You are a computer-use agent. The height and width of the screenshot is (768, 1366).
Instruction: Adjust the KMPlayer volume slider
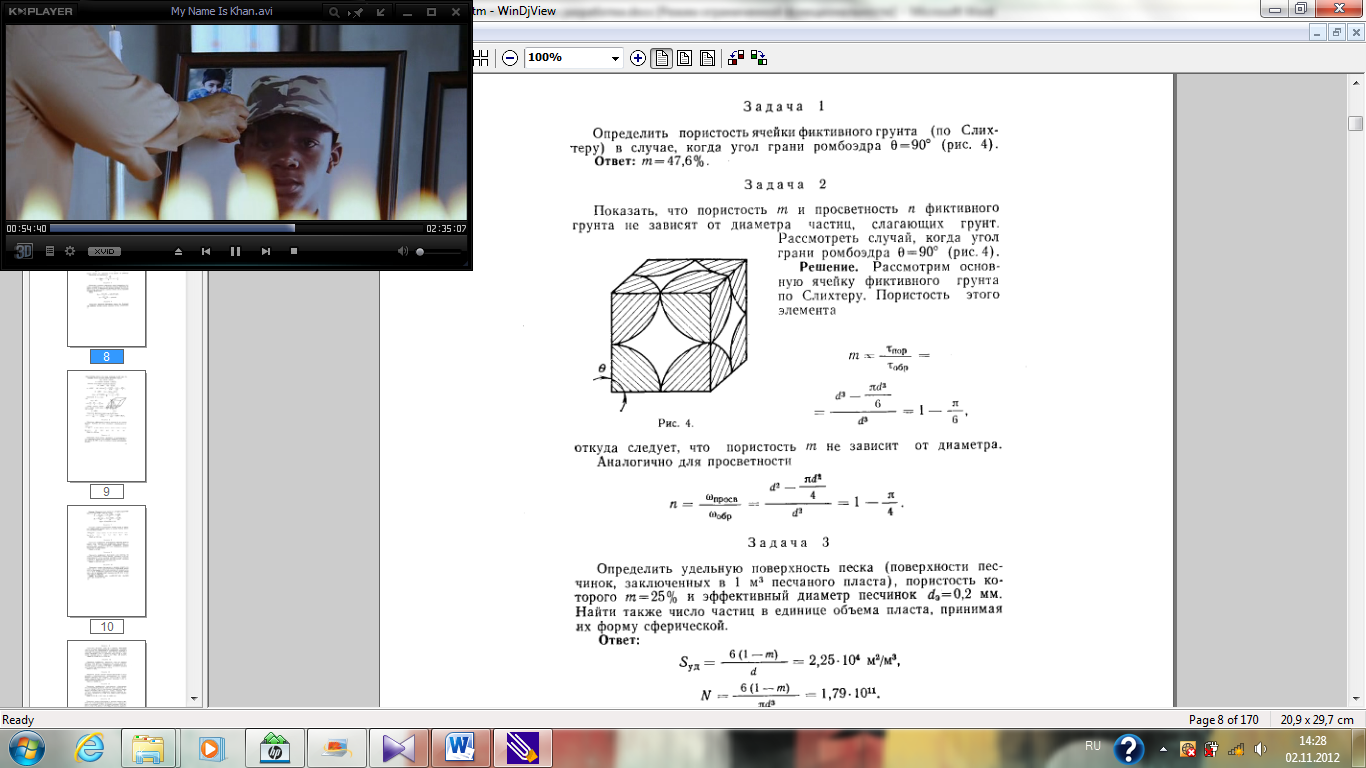point(439,252)
